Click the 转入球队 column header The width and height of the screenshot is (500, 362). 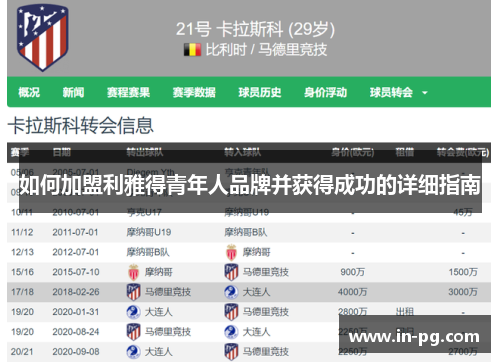[243, 153]
